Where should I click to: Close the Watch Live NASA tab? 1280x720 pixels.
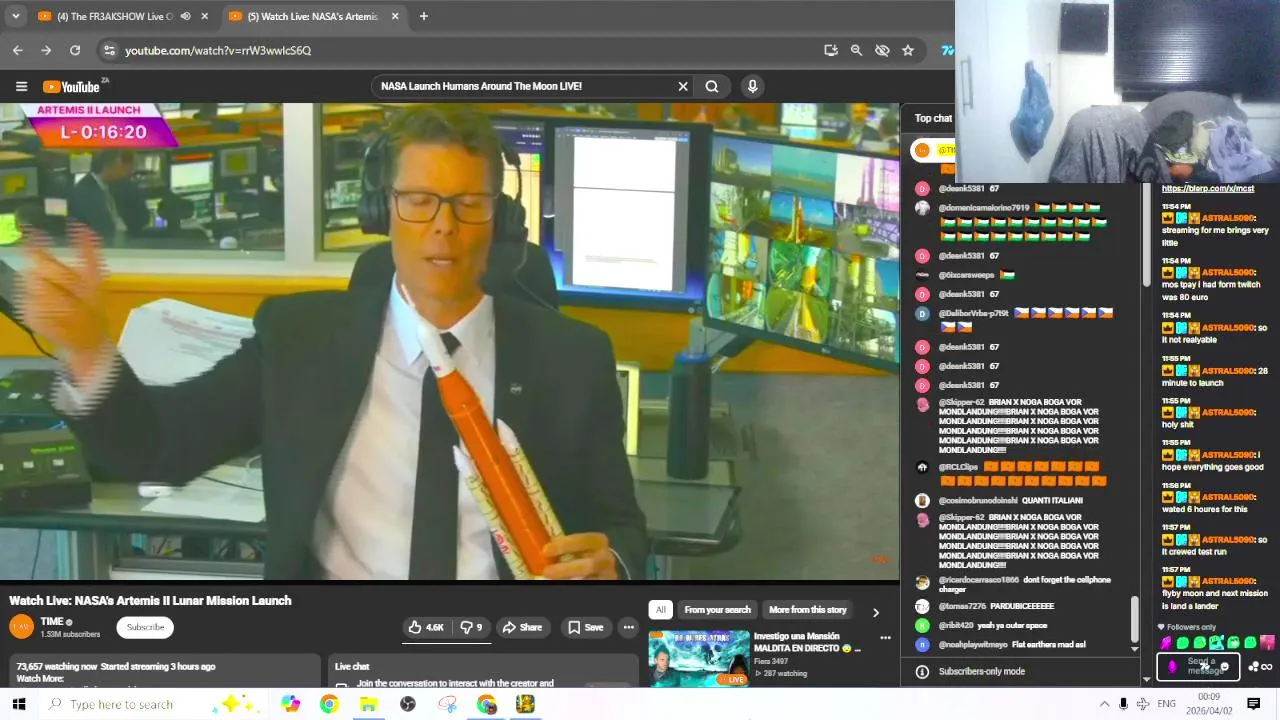[395, 16]
